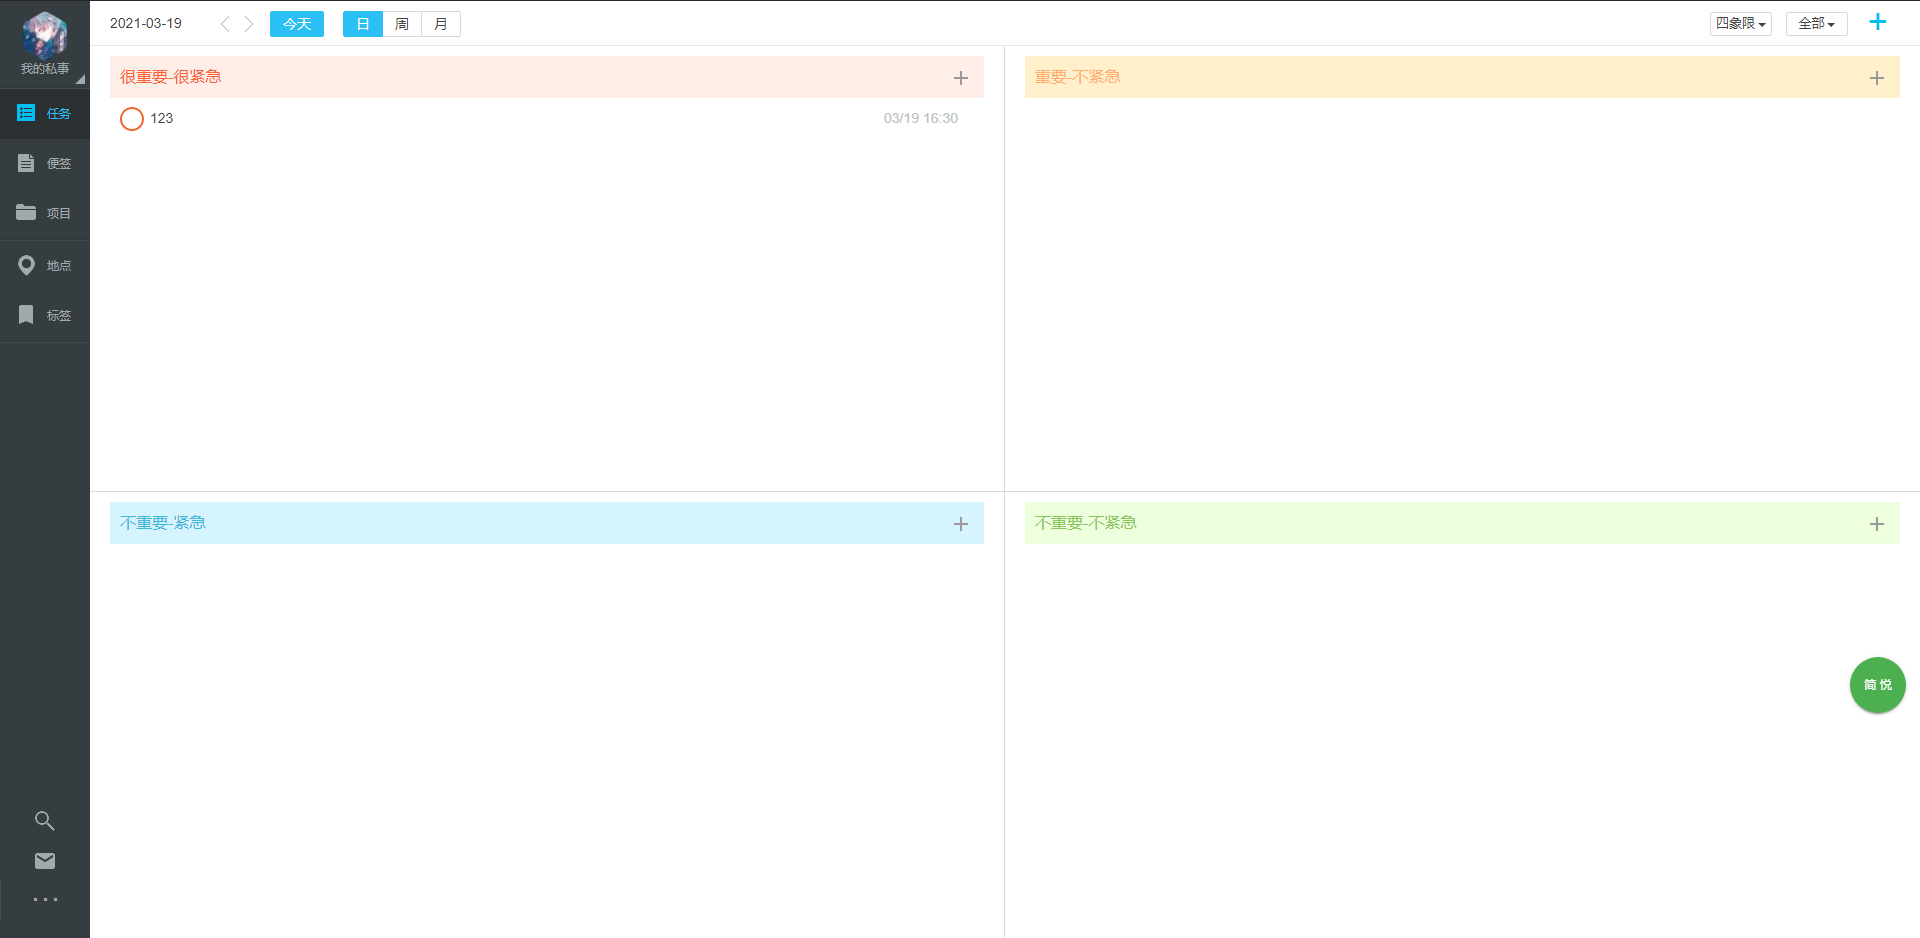Click the 不重要-不紧急 quadrant title
This screenshot has width=1920, height=938.
pos(1086,523)
